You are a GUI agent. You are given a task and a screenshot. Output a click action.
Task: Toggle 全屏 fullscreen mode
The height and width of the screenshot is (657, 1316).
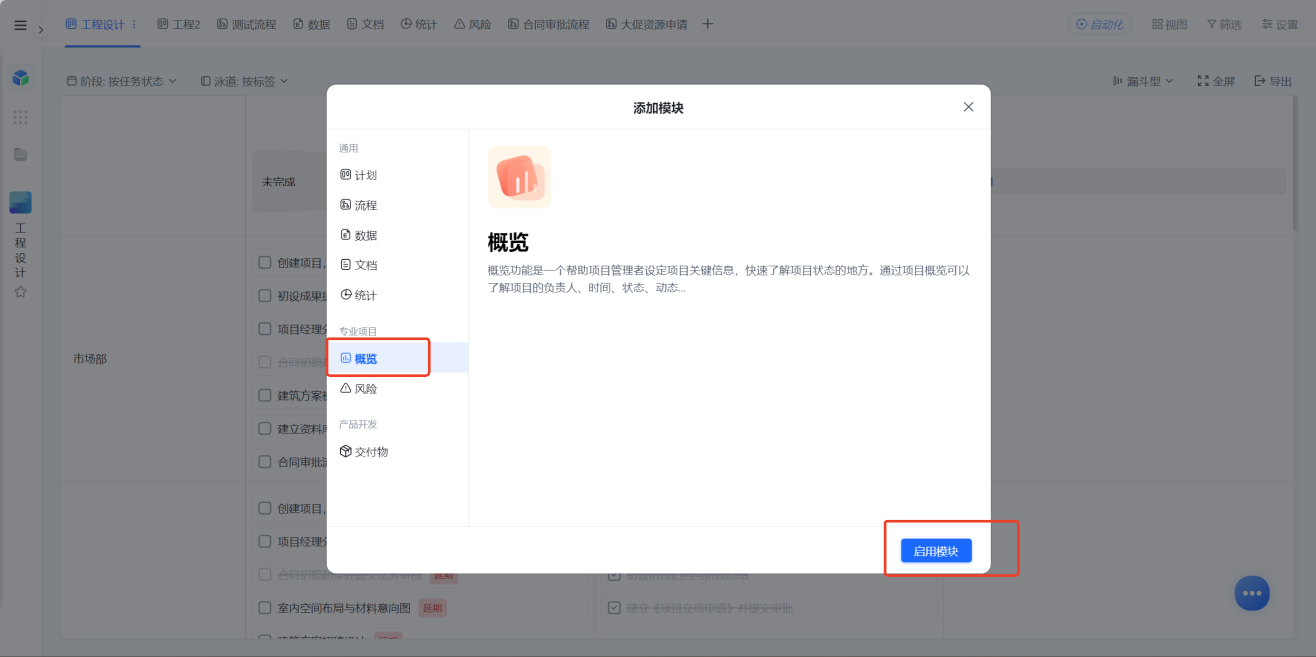click(x=1216, y=81)
